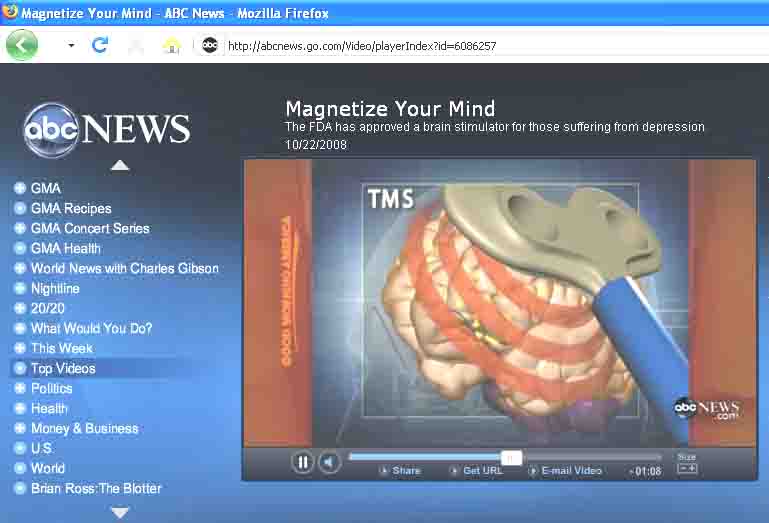Mute the video with speaker button
The width and height of the screenshot is (769, 523).
coord(329,462)
